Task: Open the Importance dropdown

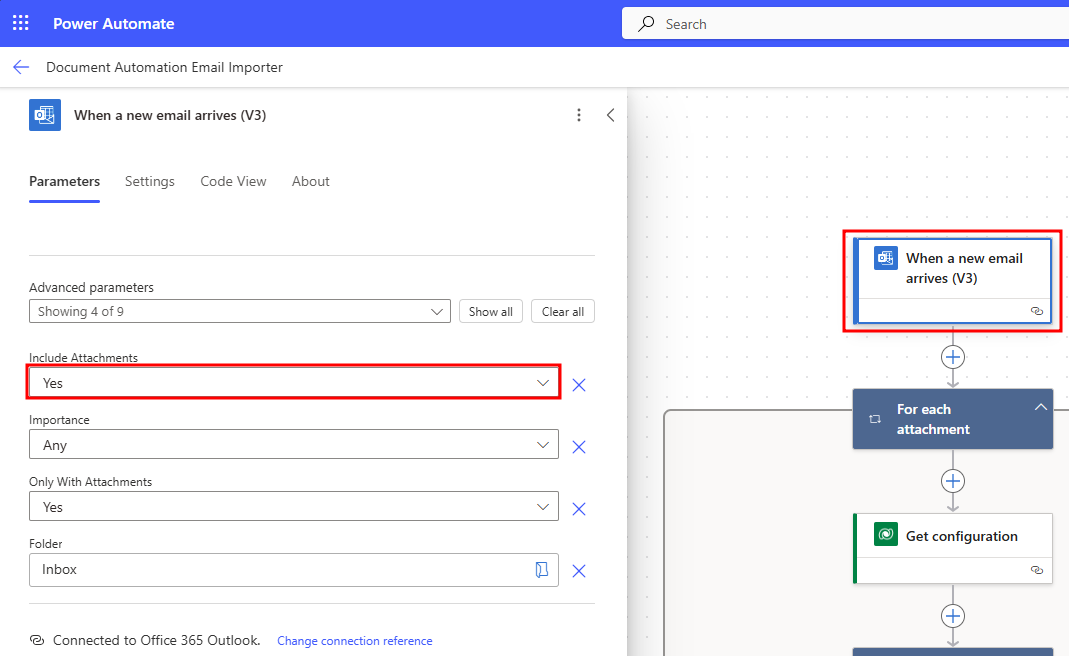Action: [543, 446]
